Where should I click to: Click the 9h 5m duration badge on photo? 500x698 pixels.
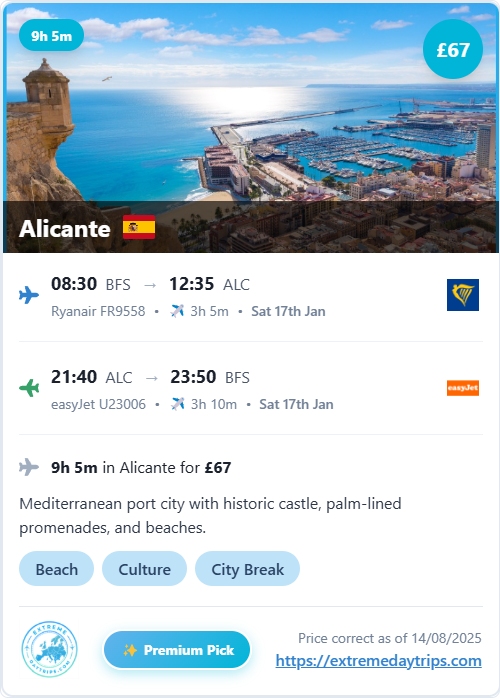coord(51,36)
